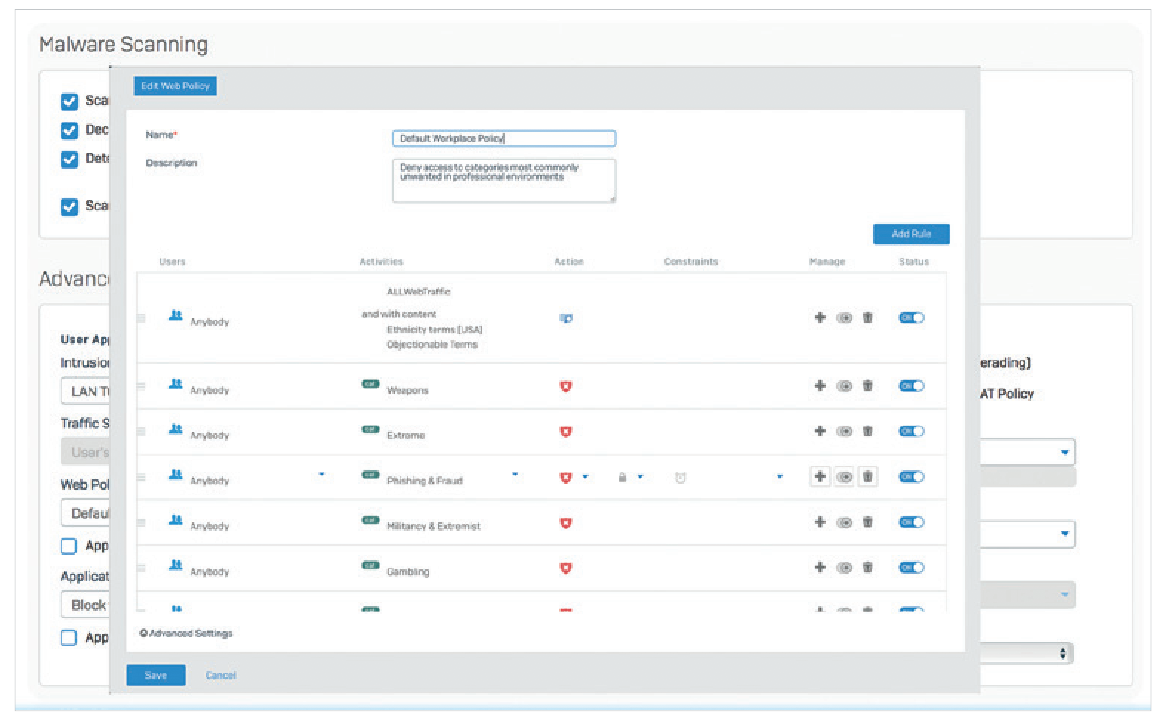This screenshot has width=1163, height=721.
Task: Click the Cancel link
Action: tap(220, 675)
